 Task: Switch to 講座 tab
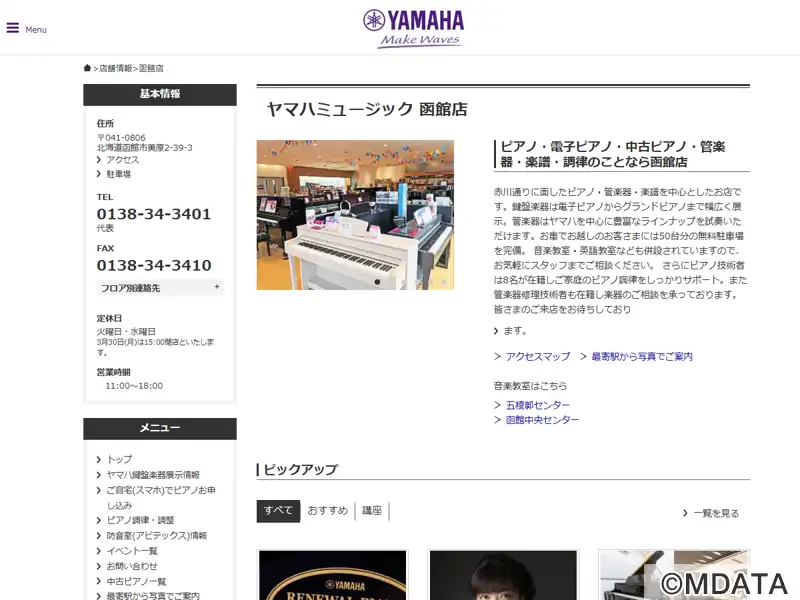372,511
